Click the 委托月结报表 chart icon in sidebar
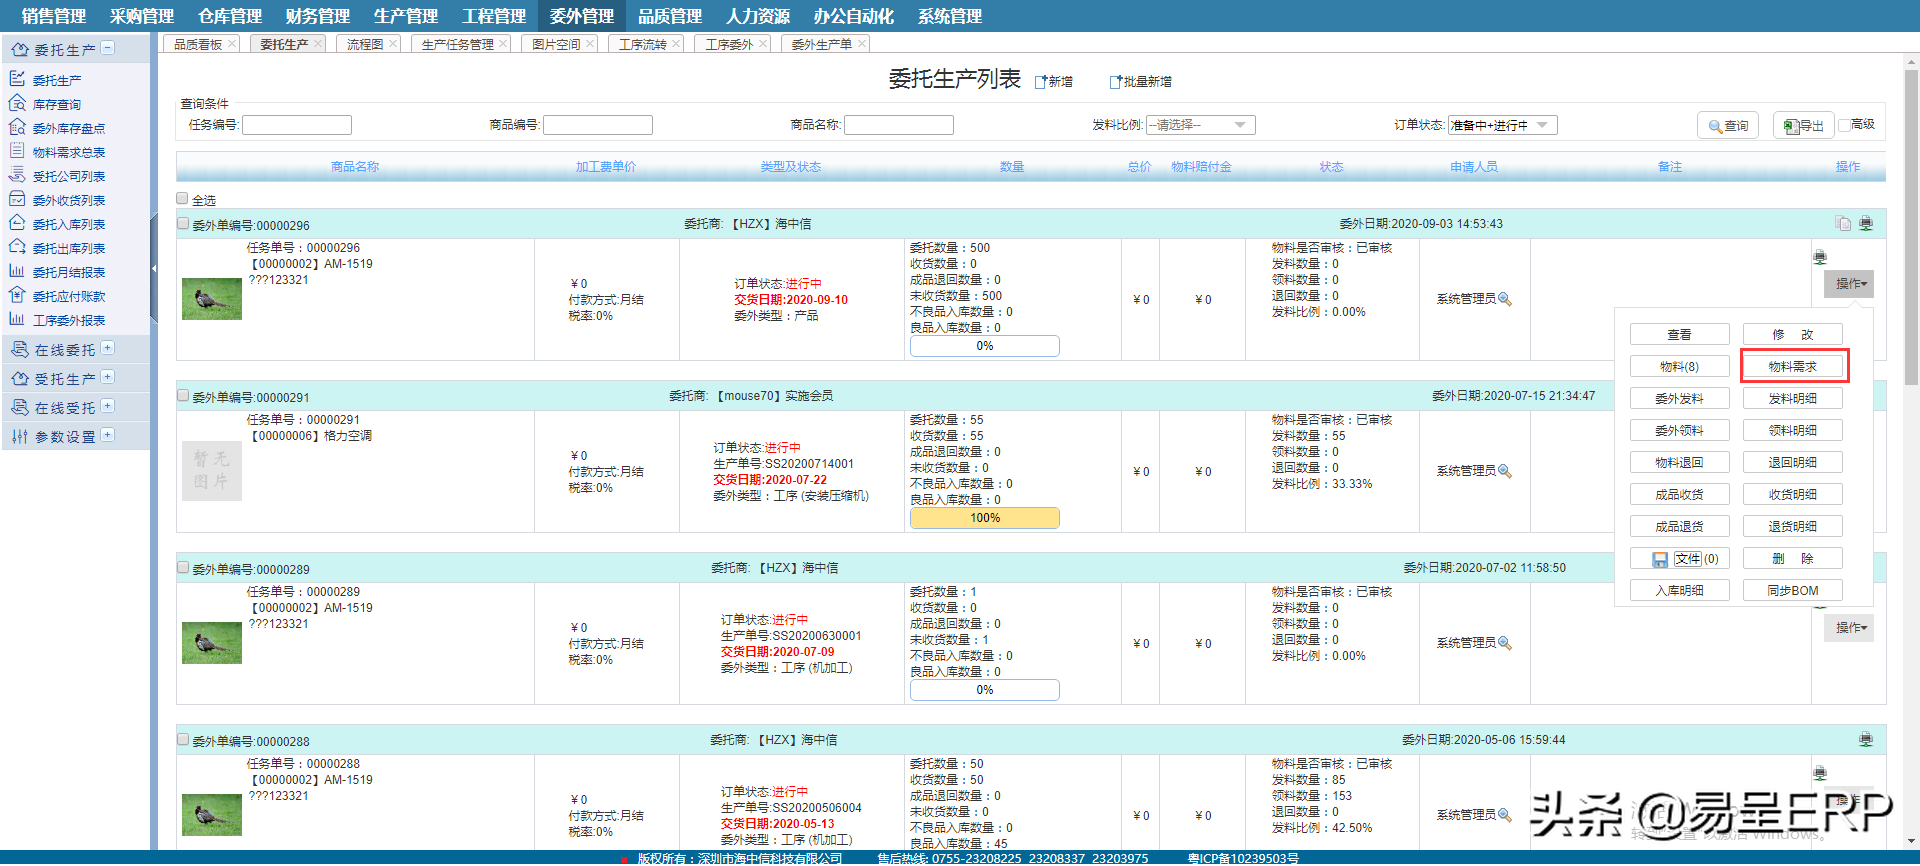The width and height of the screenshot is (1920, 866). click(17, 271)
